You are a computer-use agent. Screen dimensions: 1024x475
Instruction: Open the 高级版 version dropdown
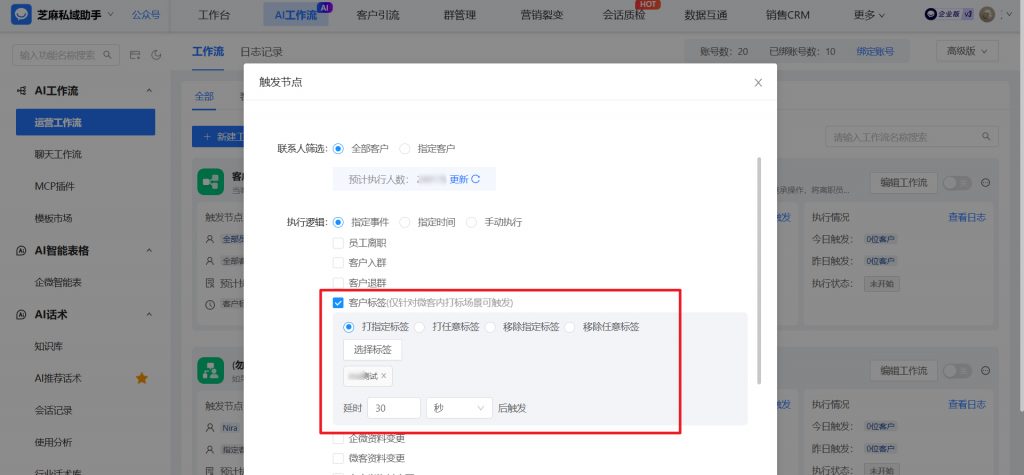pyautogui.click(x=967, y=51)
